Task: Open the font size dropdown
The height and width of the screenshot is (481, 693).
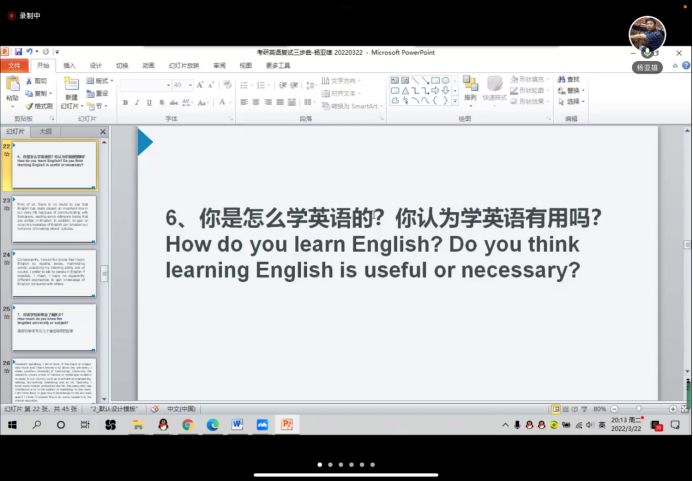Action: coord(188,86)
